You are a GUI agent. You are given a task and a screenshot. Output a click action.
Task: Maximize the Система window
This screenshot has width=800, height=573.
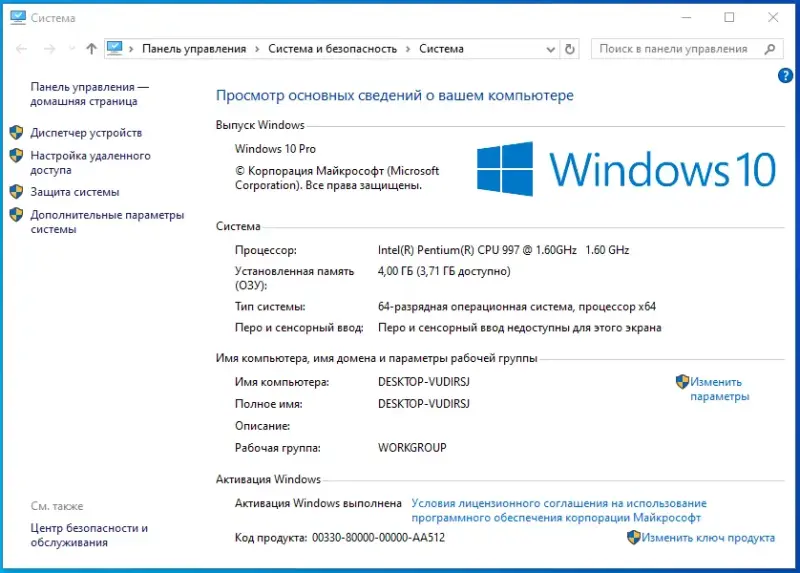coord(730,17)
